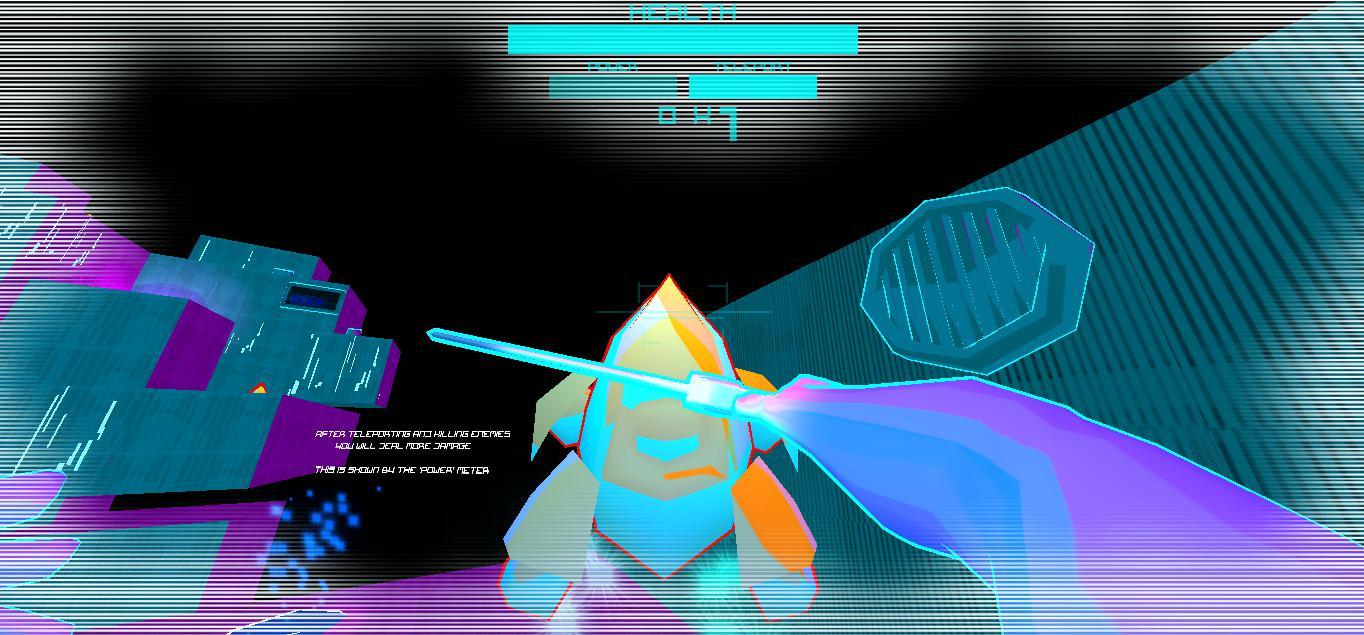
Task: Click the octagonal grated vent on wall
Action: click(x=976, y=280)
